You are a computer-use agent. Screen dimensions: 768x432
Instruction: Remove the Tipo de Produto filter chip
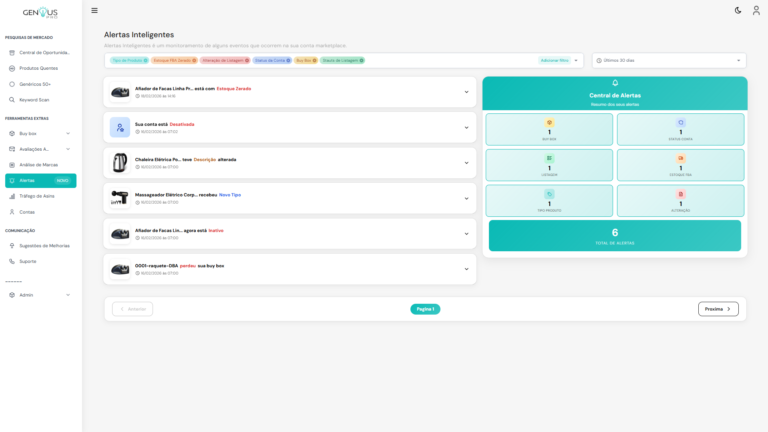pos(145,60)
